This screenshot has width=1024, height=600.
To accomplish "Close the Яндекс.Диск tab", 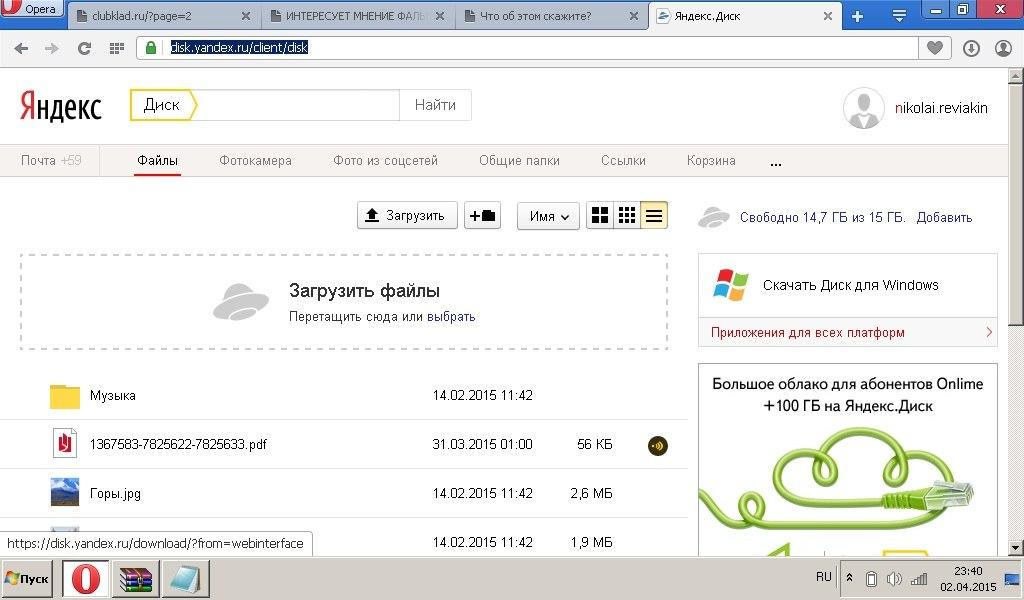I will point(827,16).
